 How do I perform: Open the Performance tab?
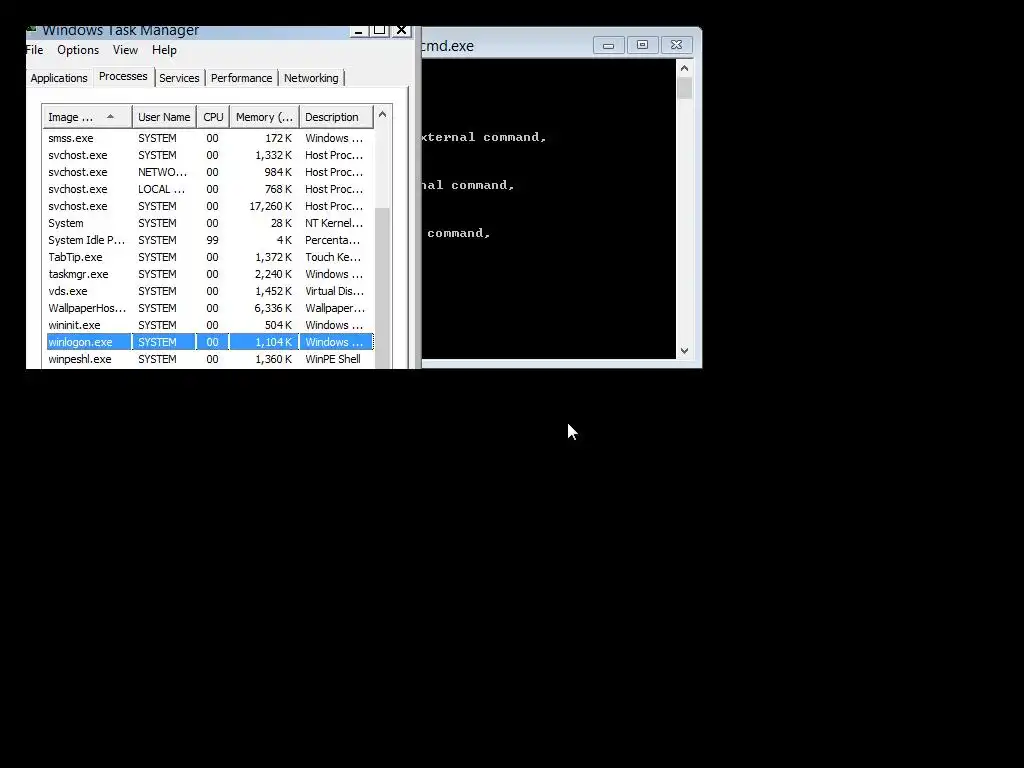pyautogui.click(x=241, y=78)
